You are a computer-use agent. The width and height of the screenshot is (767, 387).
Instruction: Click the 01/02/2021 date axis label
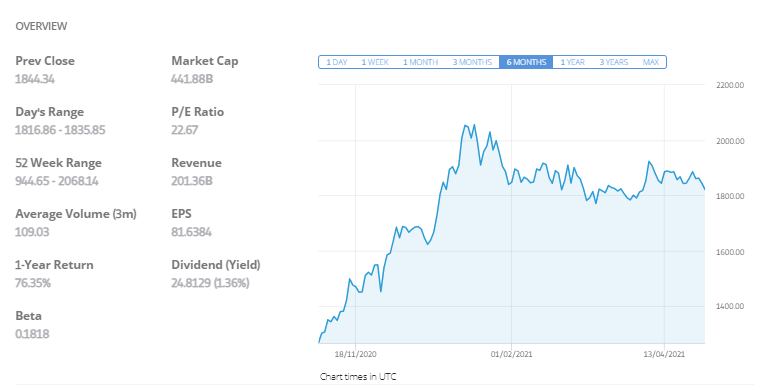[511, 354]
